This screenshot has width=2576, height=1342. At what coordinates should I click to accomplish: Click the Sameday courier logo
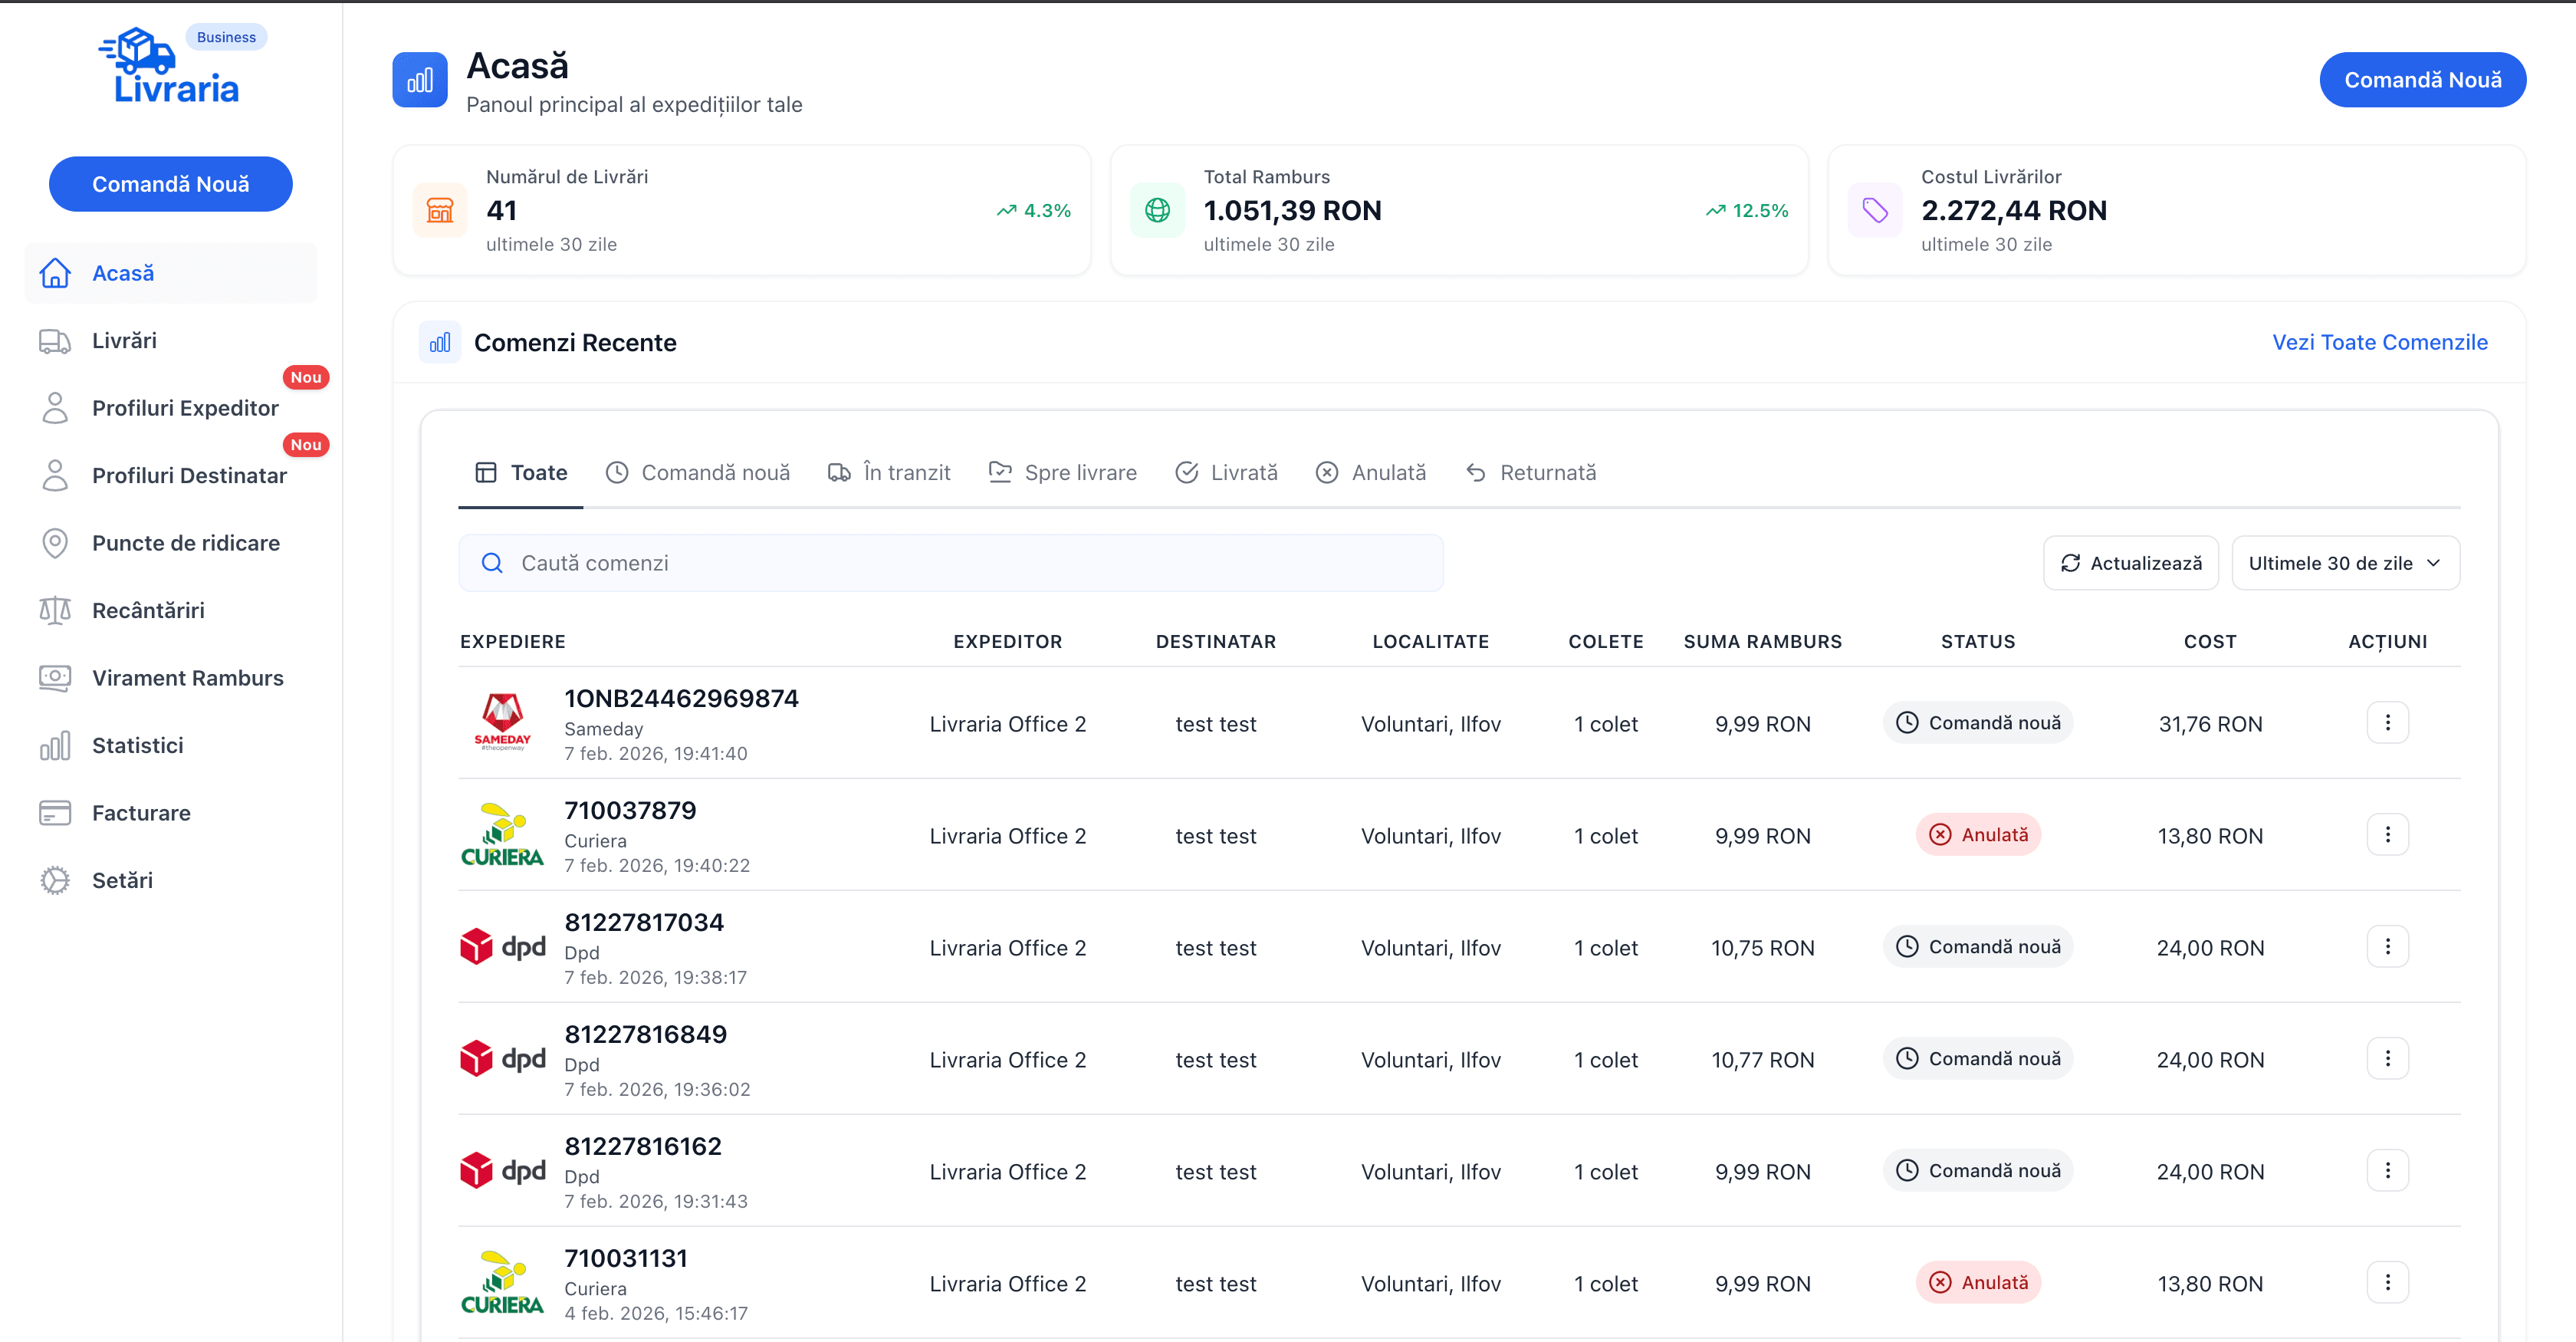pos(502,722)
